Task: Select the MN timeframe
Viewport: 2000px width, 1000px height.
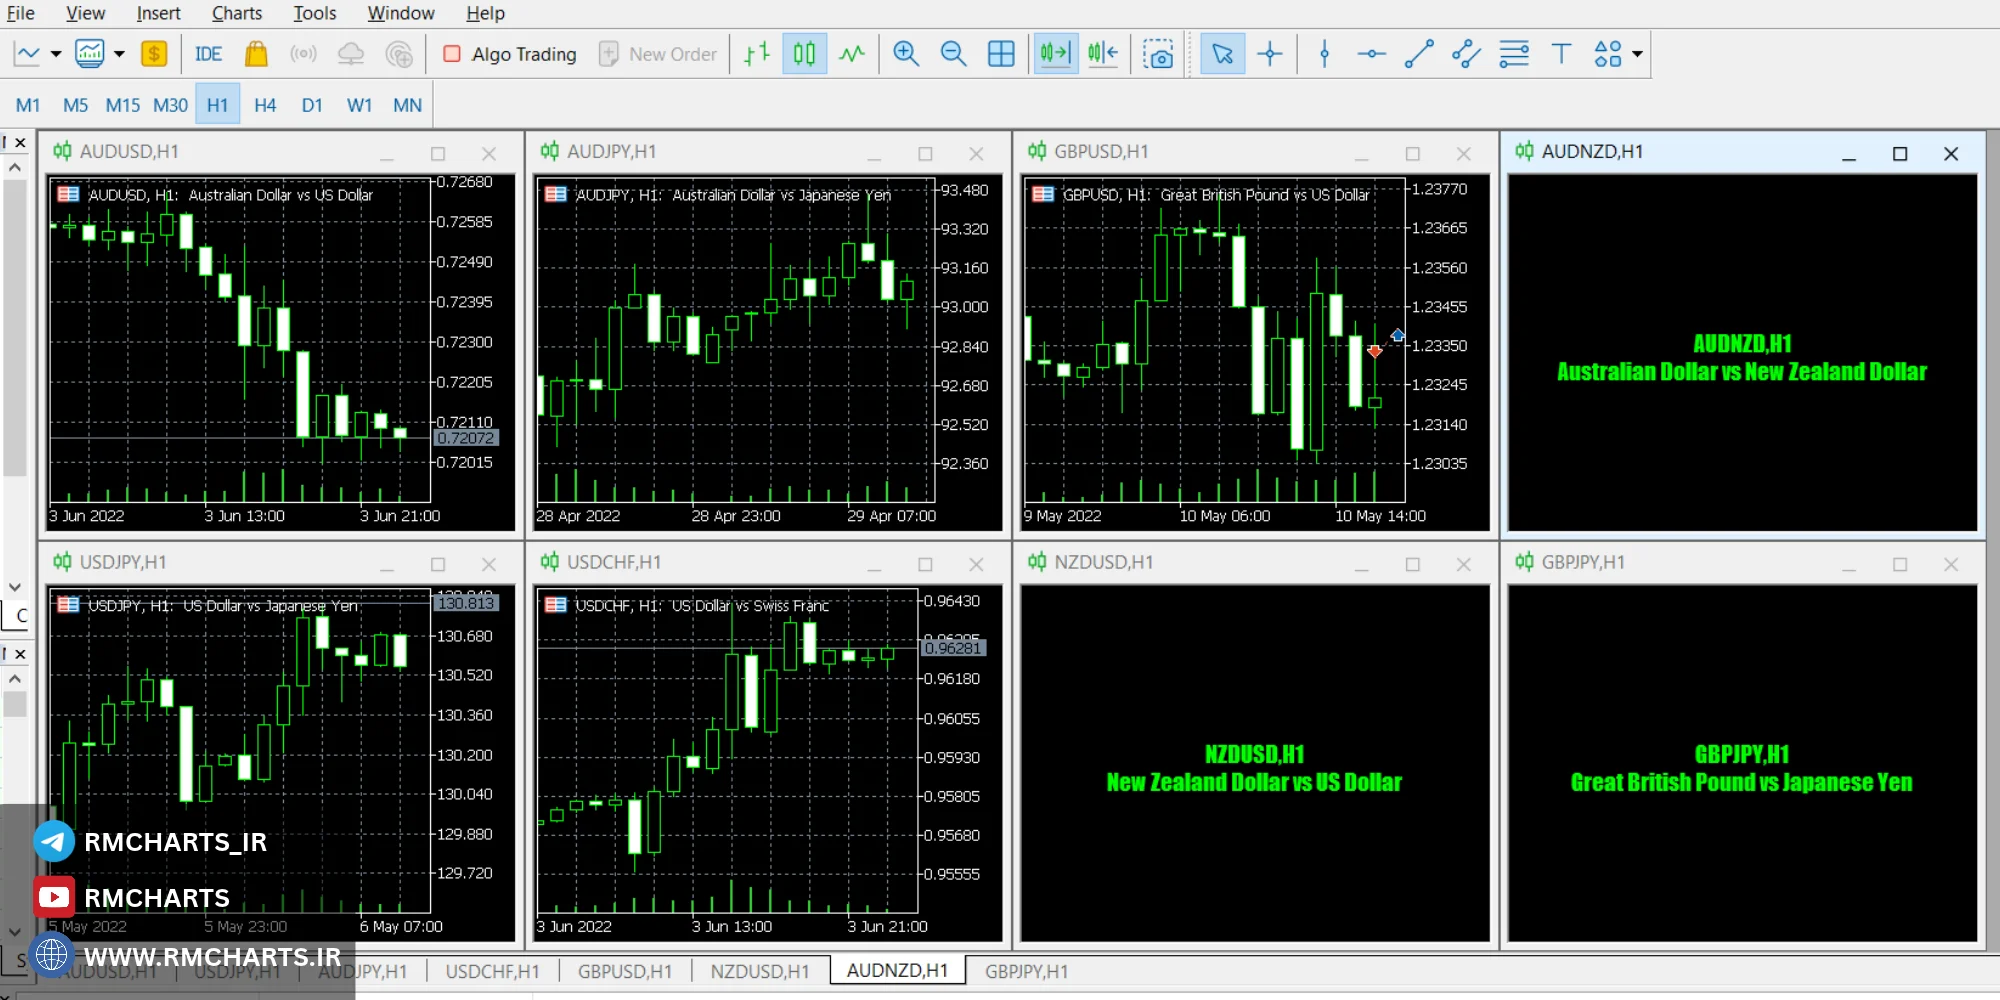Action: (407, 105)
